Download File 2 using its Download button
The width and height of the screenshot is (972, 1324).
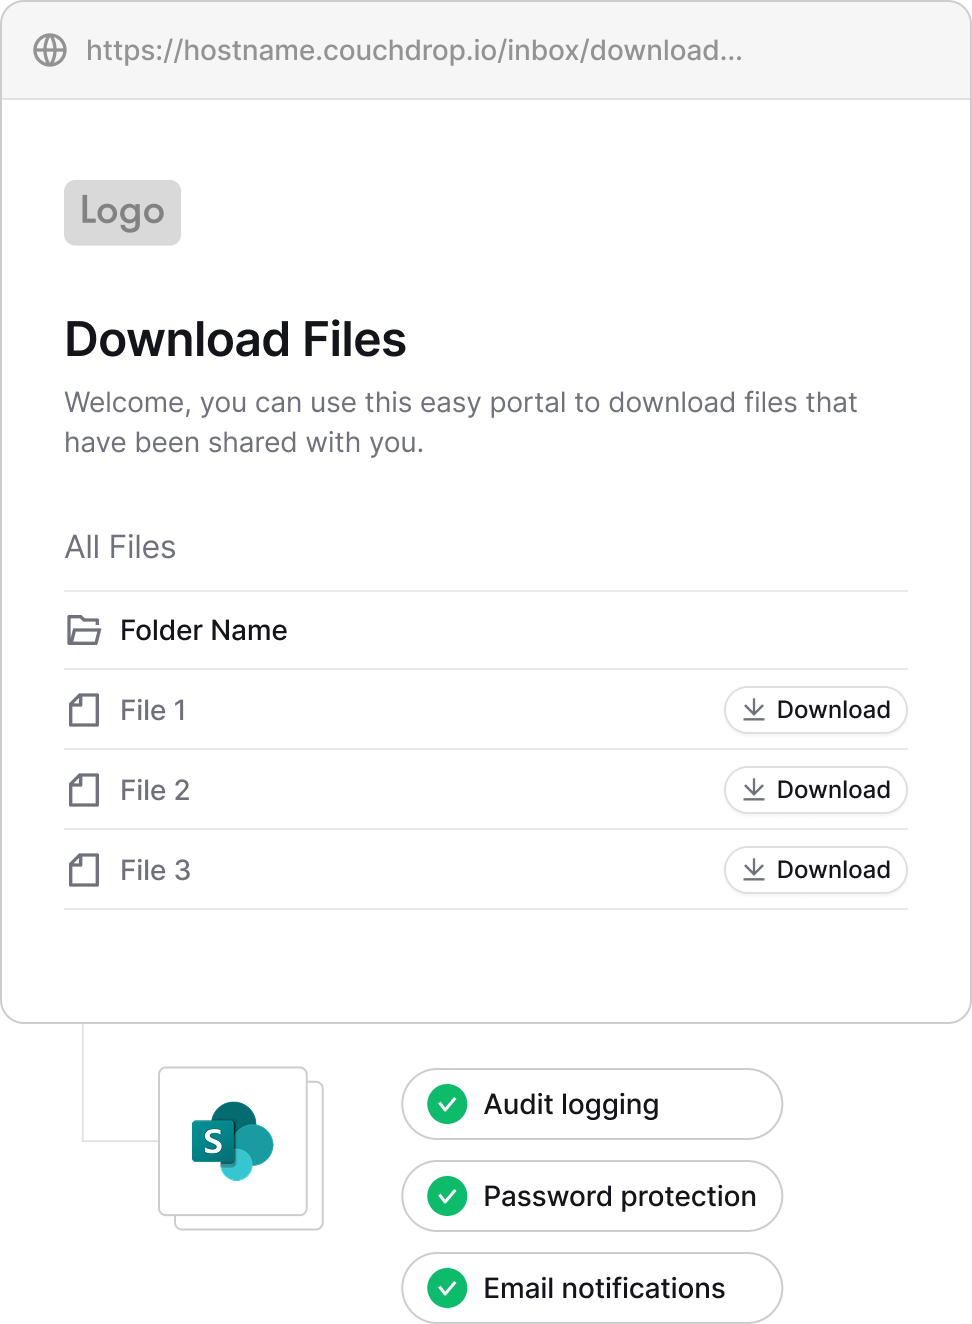(815, 790)
